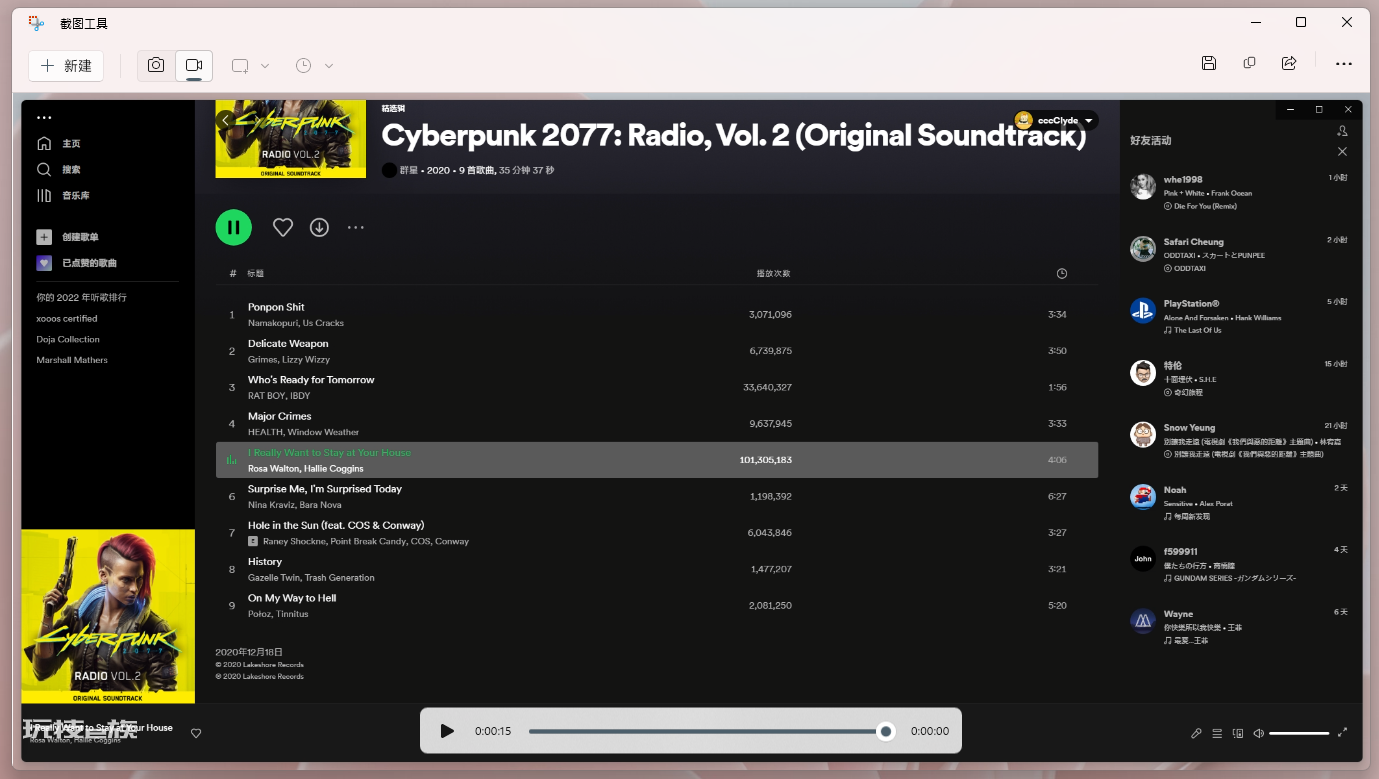Click the Cyberpunk album cover in the sidebar
The height and width of the screenshot is (779, 1379).
(108, 616)
